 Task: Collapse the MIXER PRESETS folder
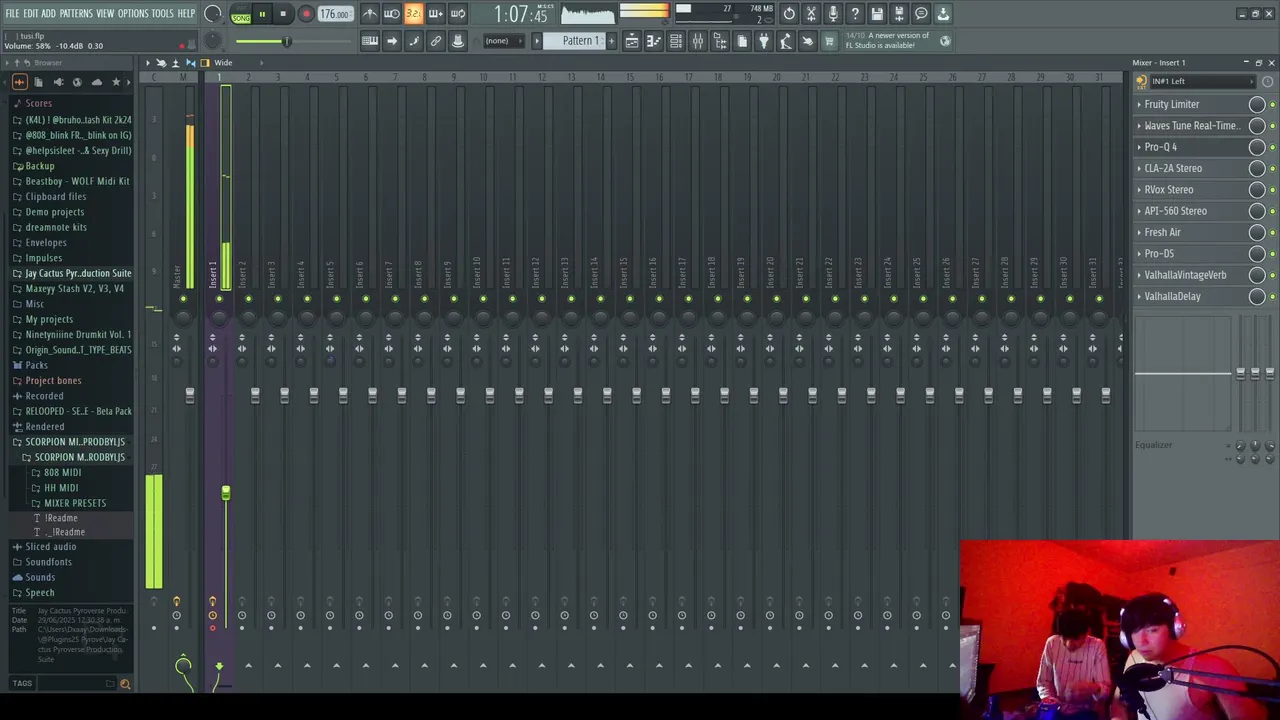pos(75,503)
